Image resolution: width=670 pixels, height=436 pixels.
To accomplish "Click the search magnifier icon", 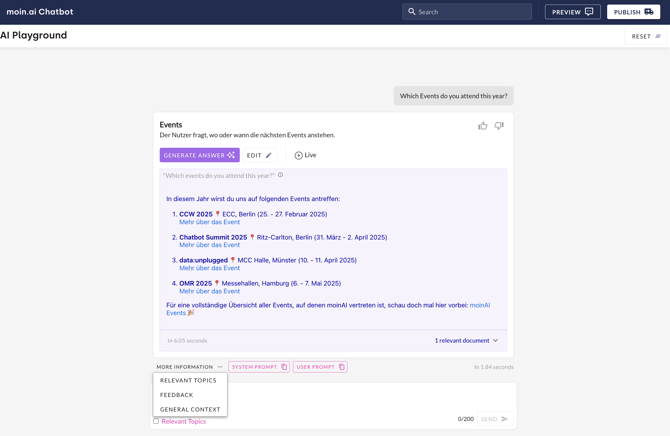I will pyautogui.click(x=412, y=12).
